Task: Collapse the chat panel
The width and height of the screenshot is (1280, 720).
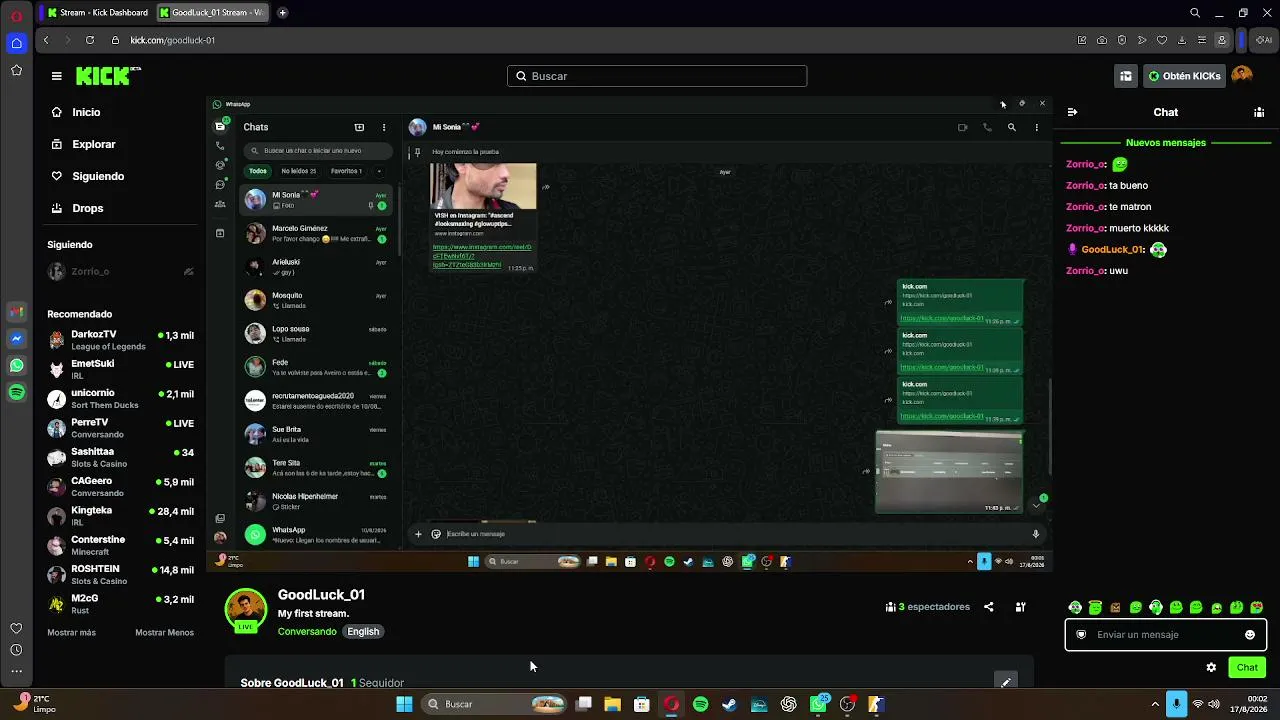Action: pos(1072,112)
